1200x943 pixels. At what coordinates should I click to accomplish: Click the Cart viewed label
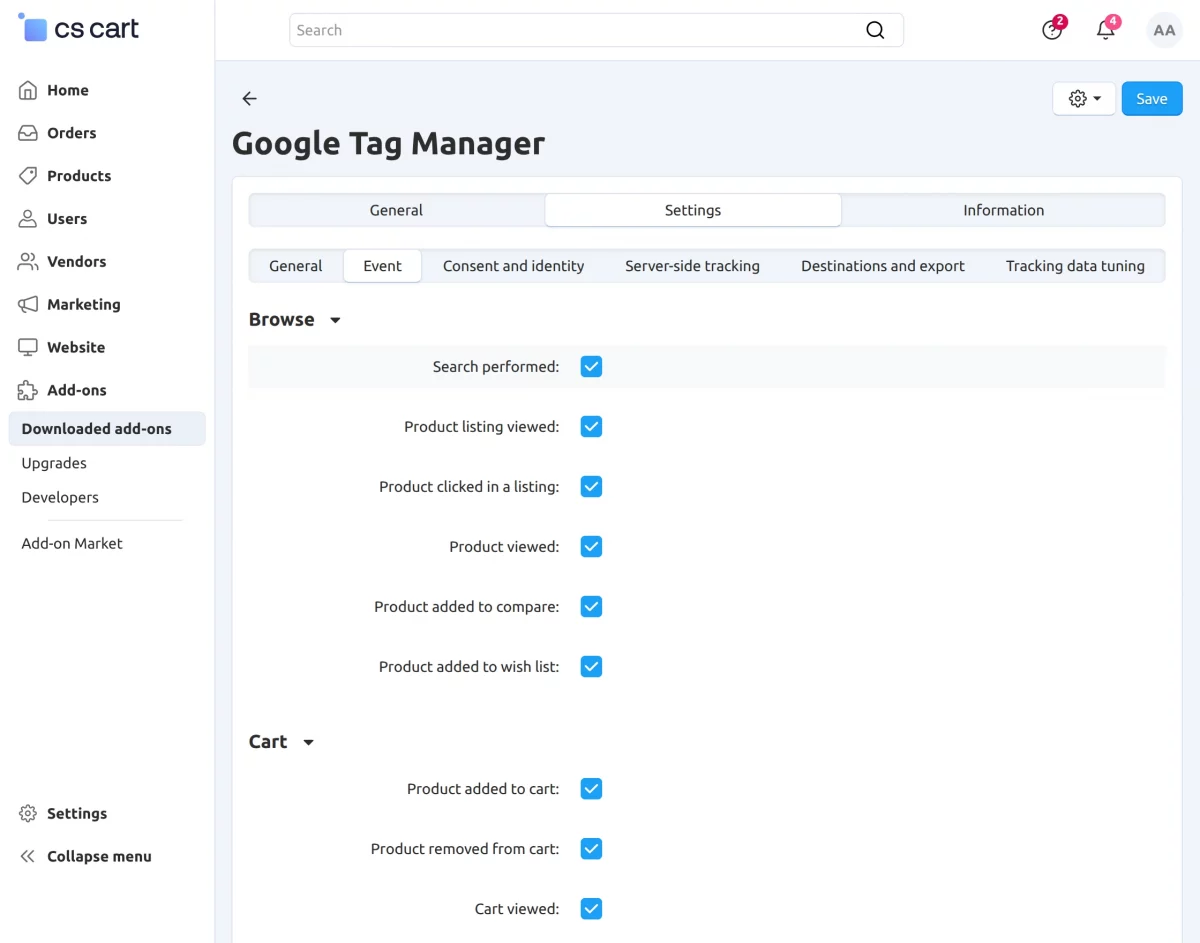(517, 909)
